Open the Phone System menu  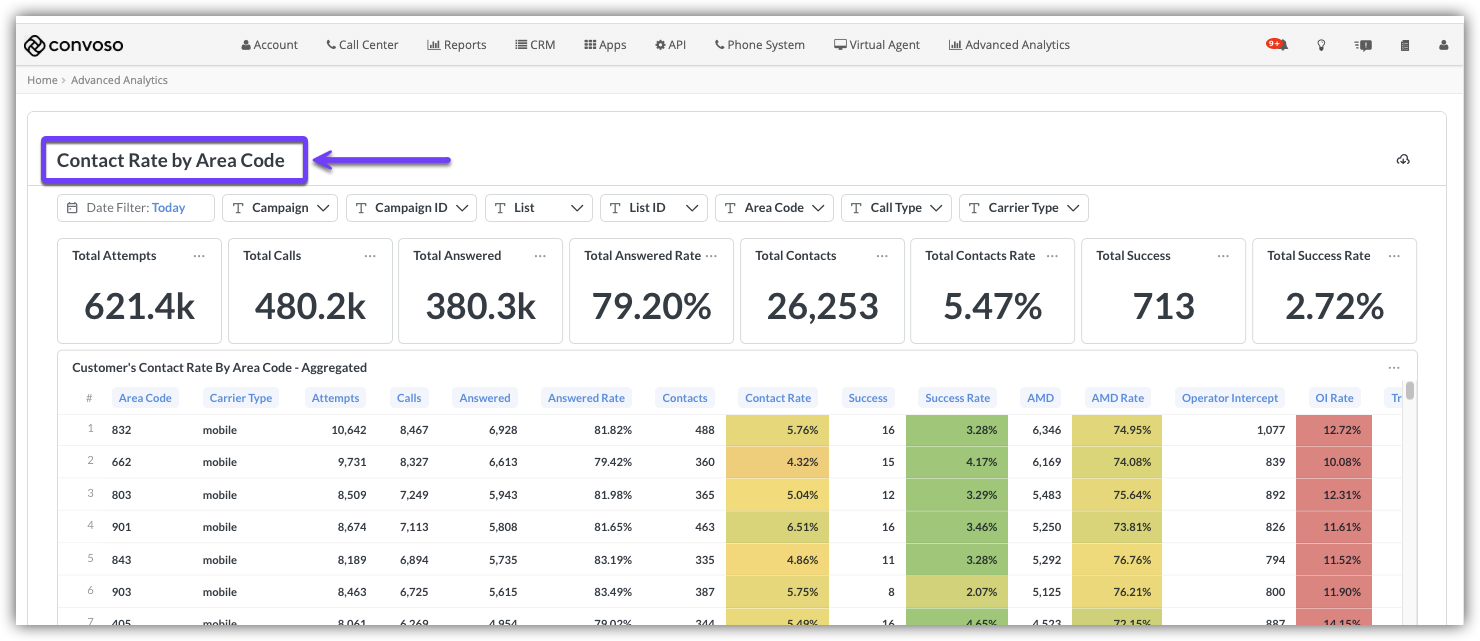pyautogui.click(x=759, y=45)
